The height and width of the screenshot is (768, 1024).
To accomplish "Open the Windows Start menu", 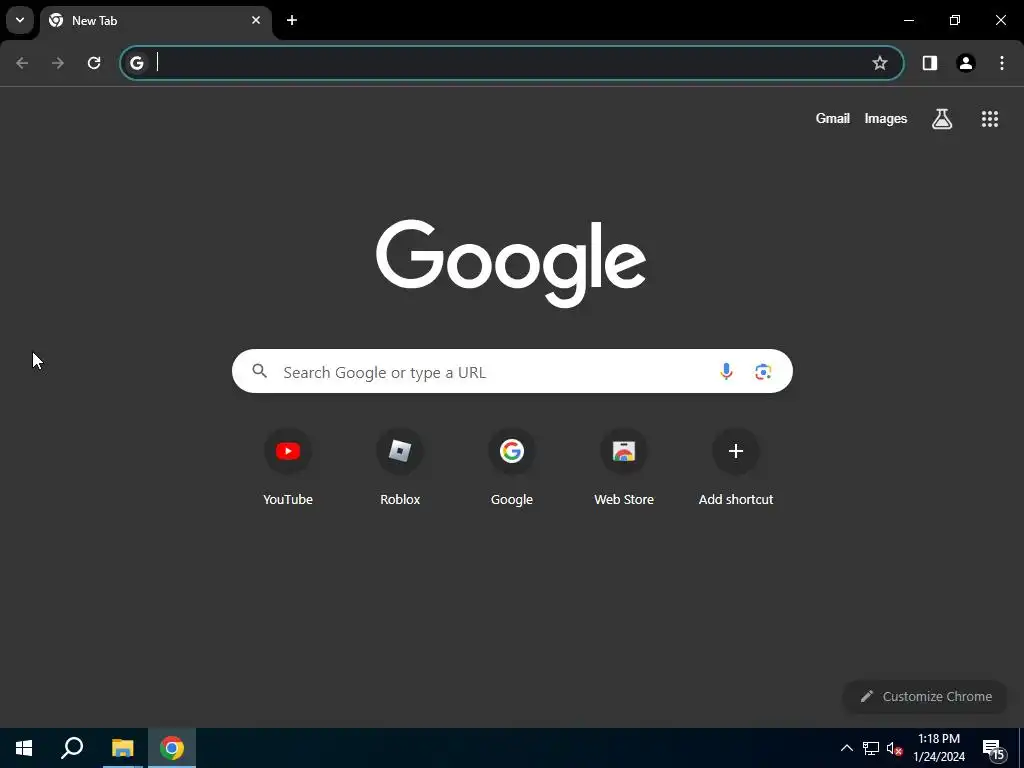I will click(x=24, y=748).
